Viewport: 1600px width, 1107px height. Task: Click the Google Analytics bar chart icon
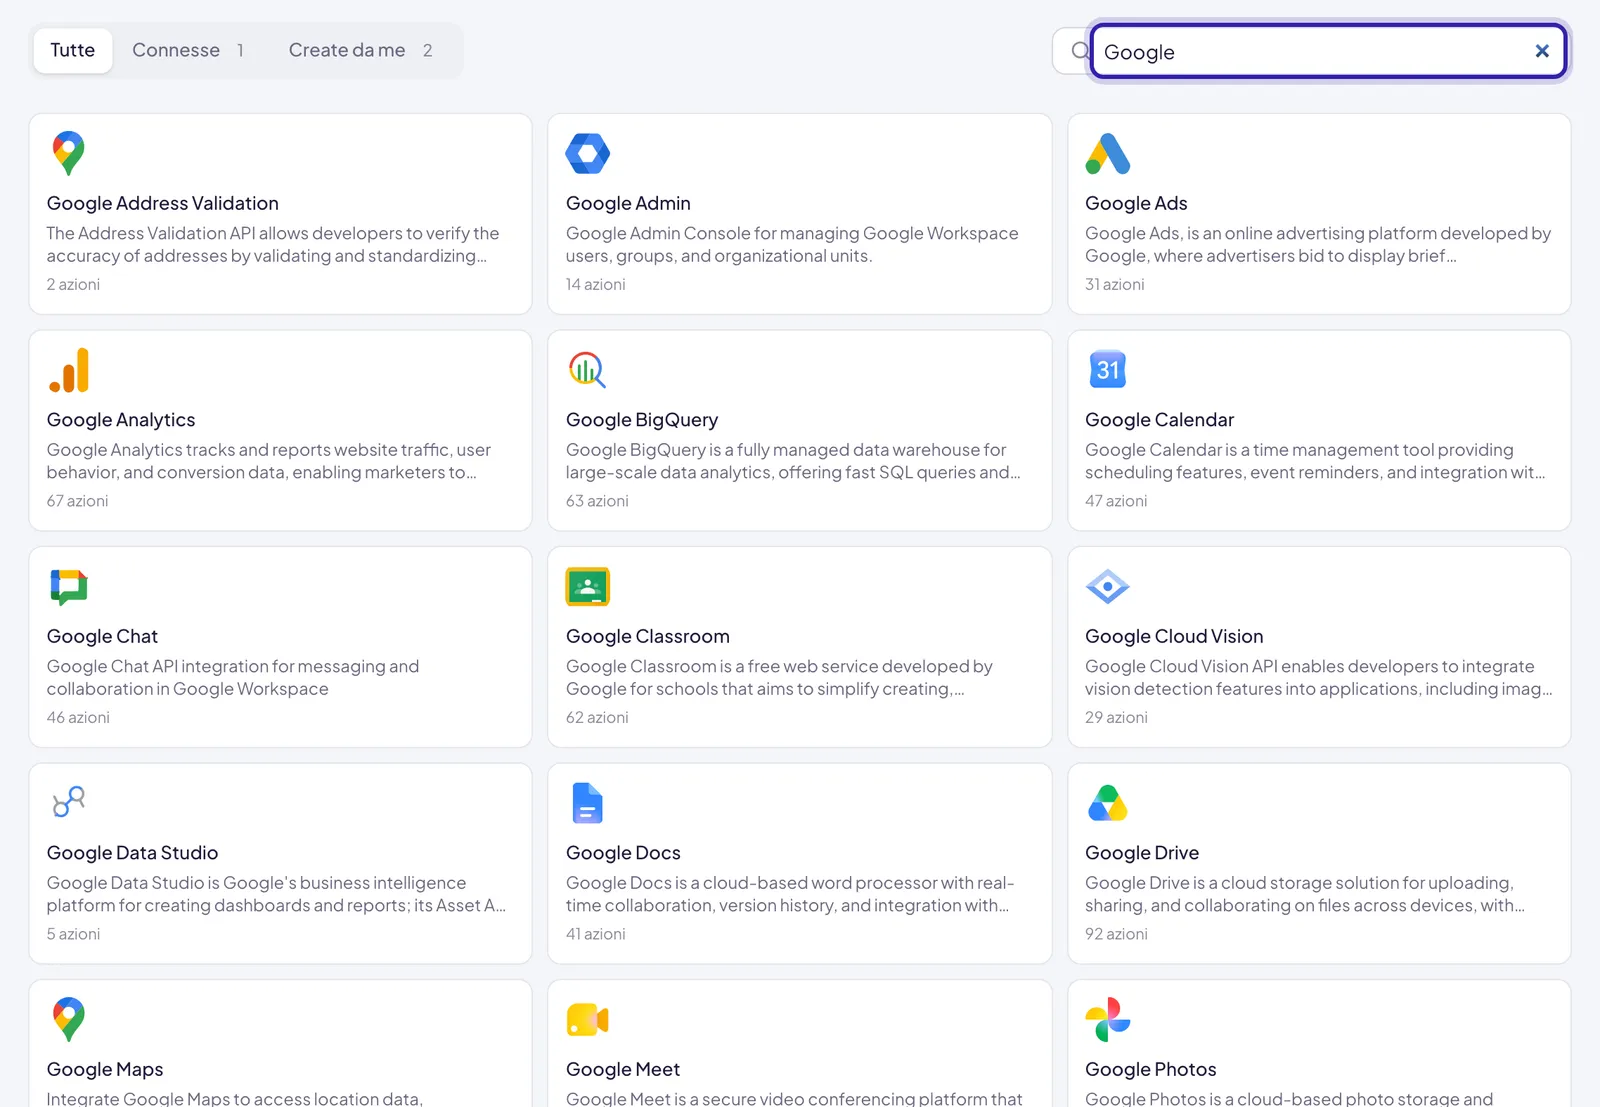pyautogui.click(x=69, y=370)
